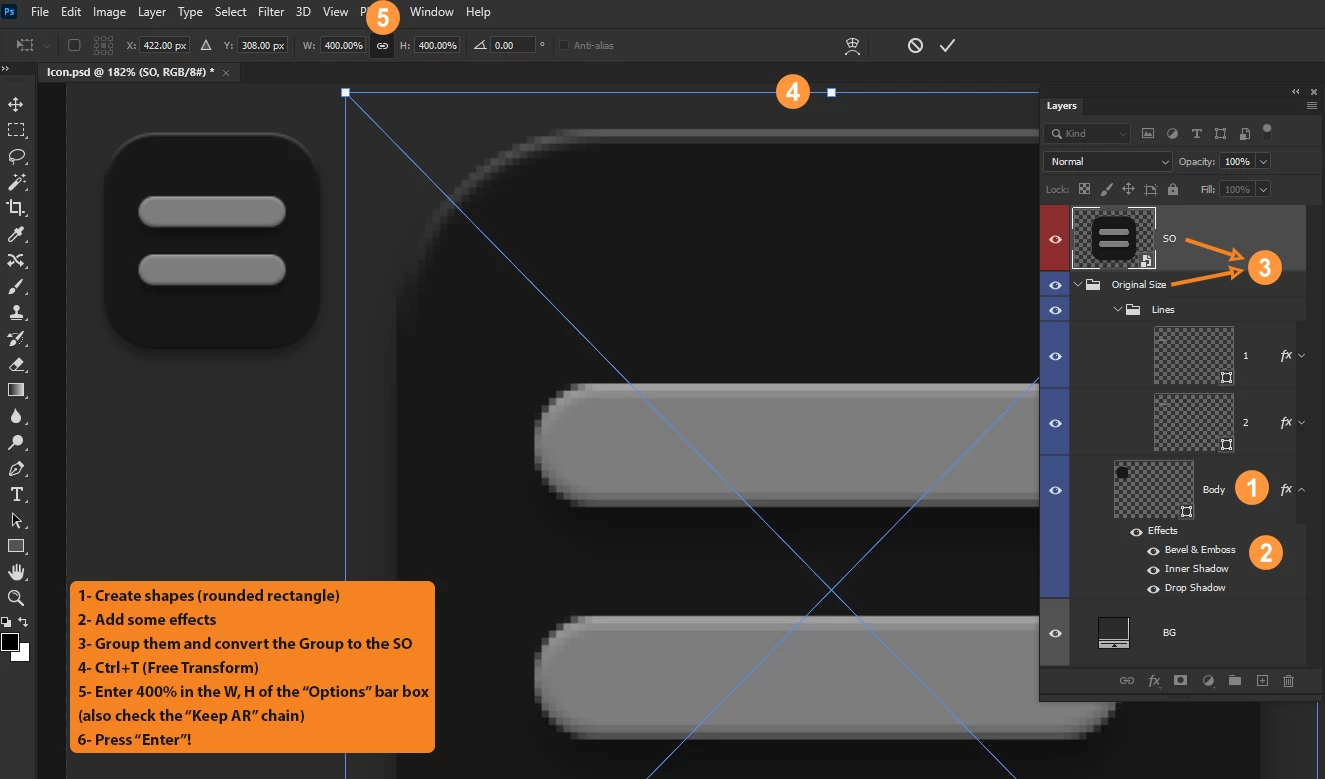Select the Pen tool
Screen dimensions: 1325x779
pyautogui.click(x=16, y=468)
